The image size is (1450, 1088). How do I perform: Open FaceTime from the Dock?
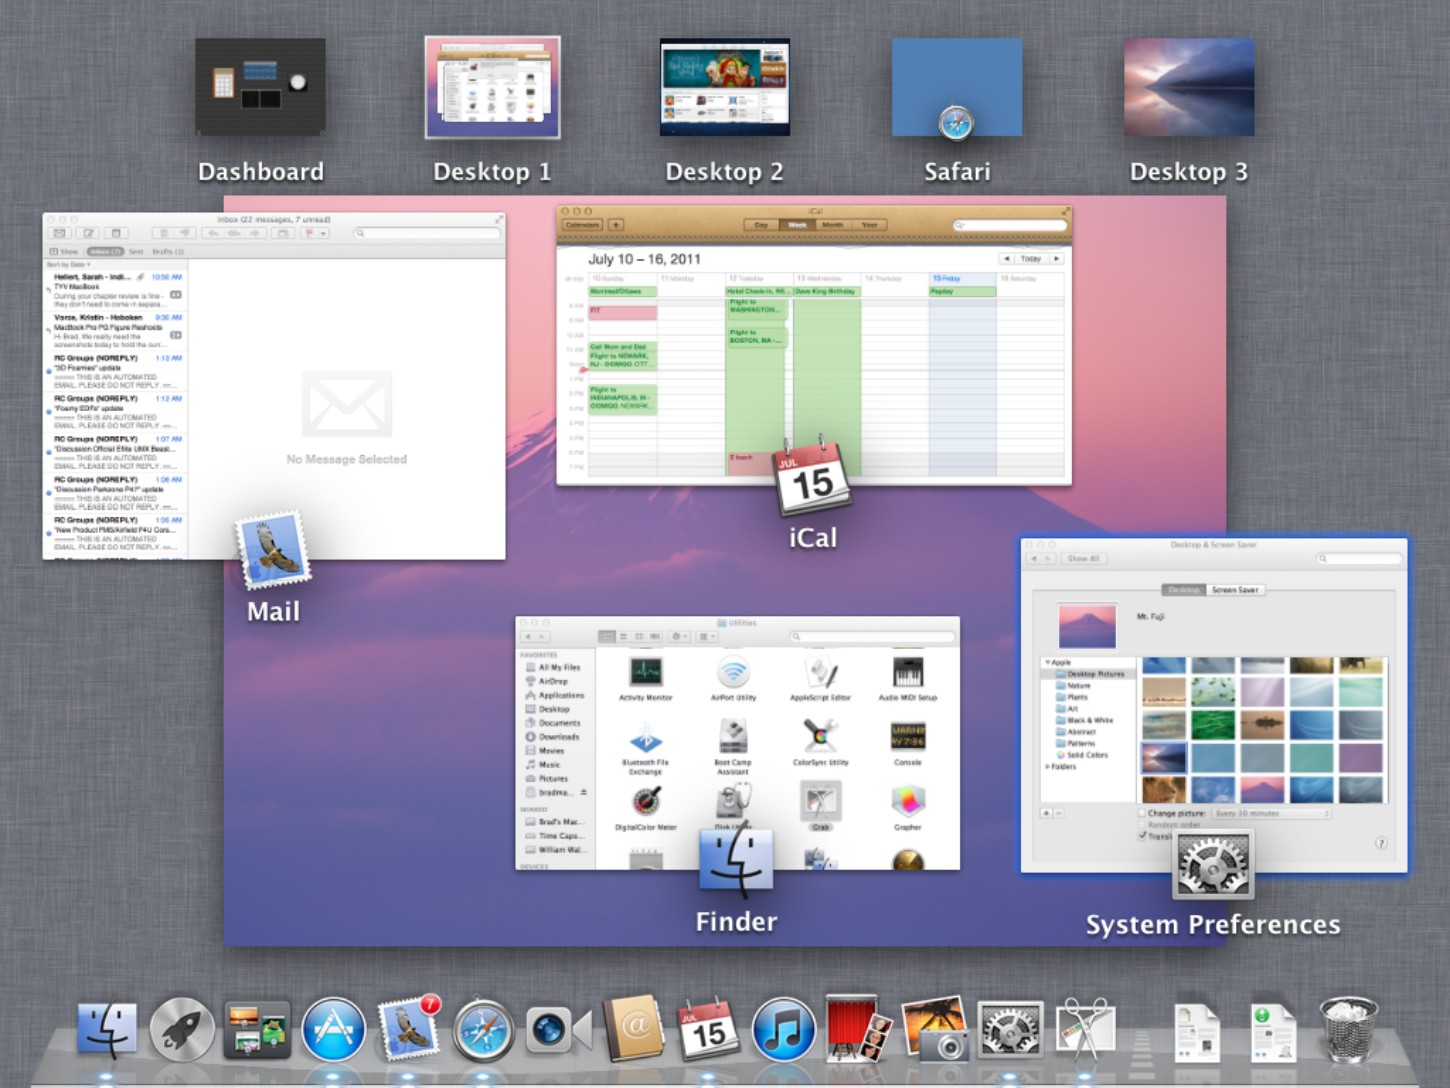click(557, 1031)
